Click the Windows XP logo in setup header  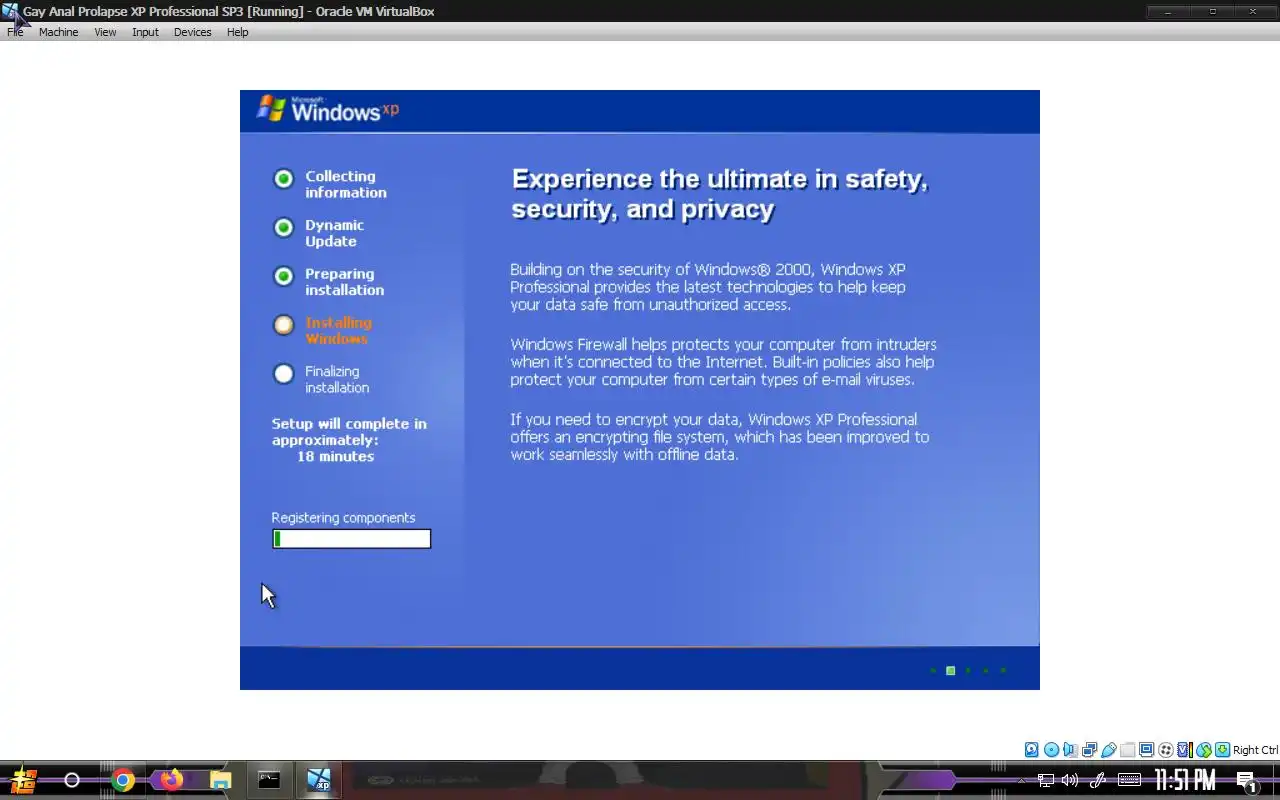(x=328, y=110)
